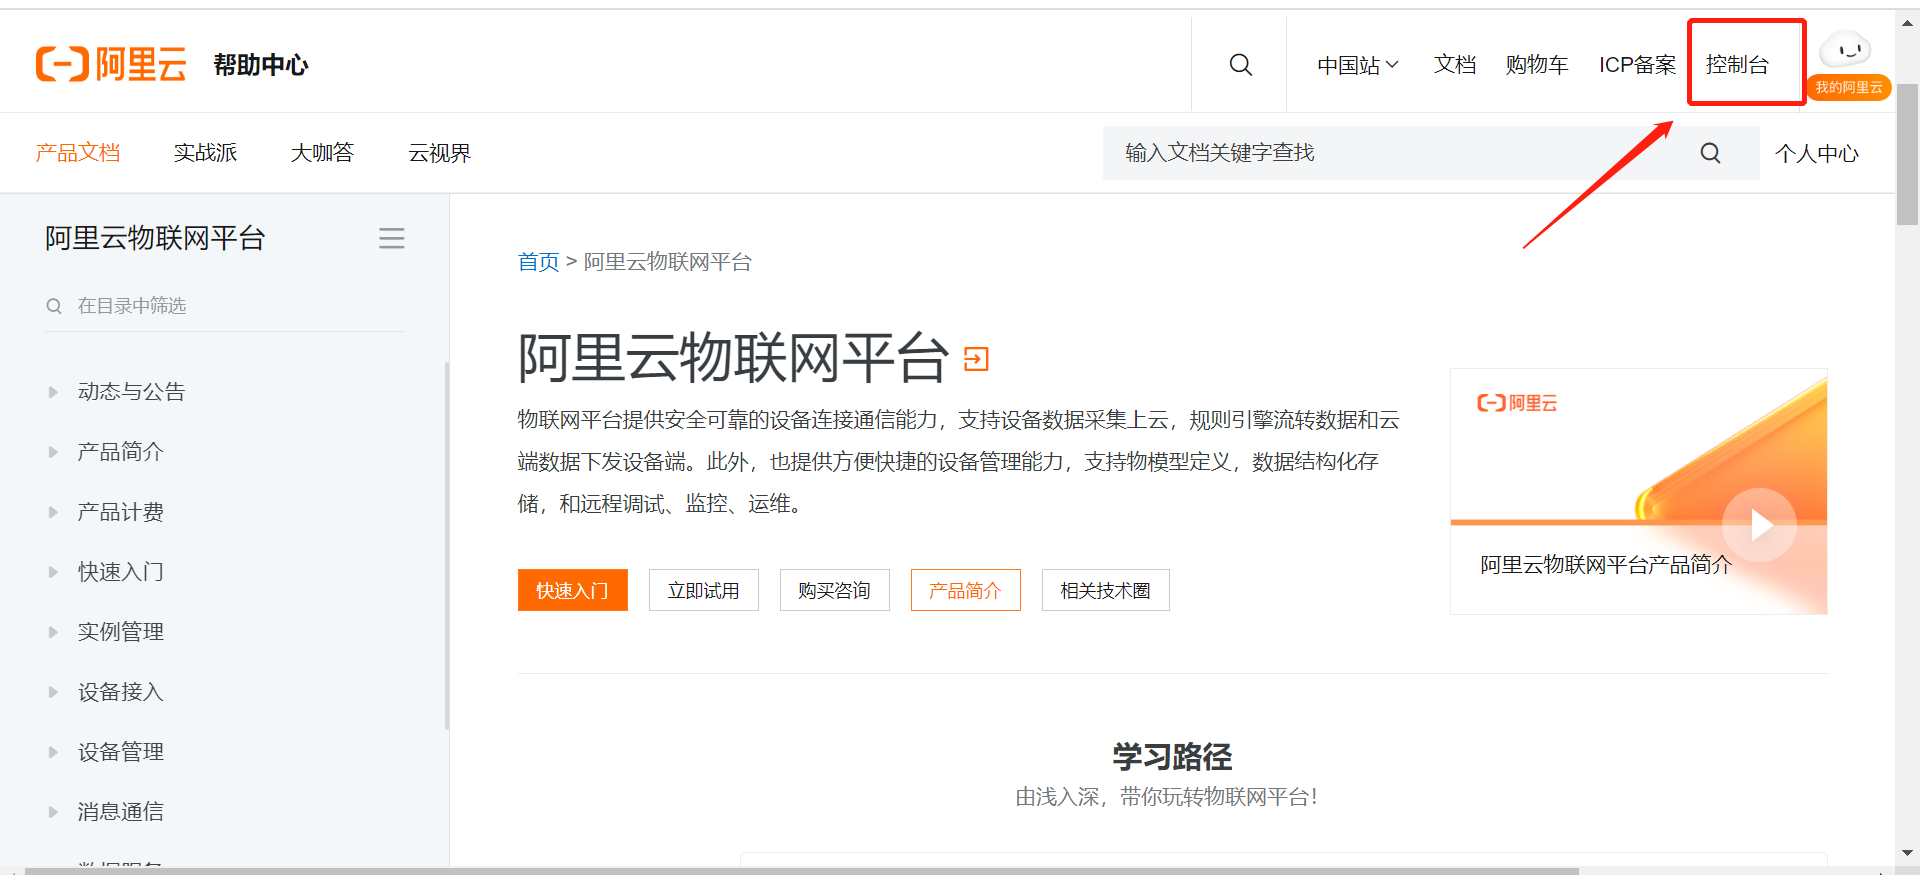Click the 阿里云物联网平台 breadcrumb text

(668, 262)
